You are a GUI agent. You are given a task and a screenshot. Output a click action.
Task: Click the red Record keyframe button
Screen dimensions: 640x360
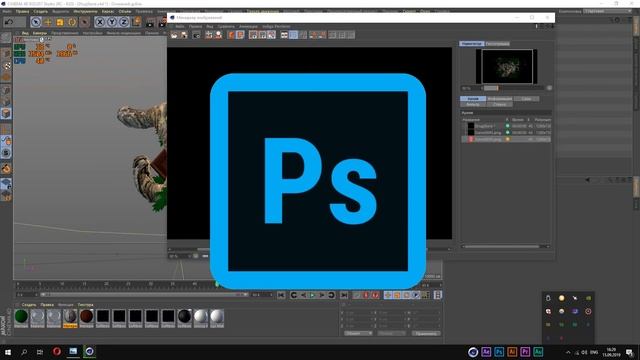point(366,295)
